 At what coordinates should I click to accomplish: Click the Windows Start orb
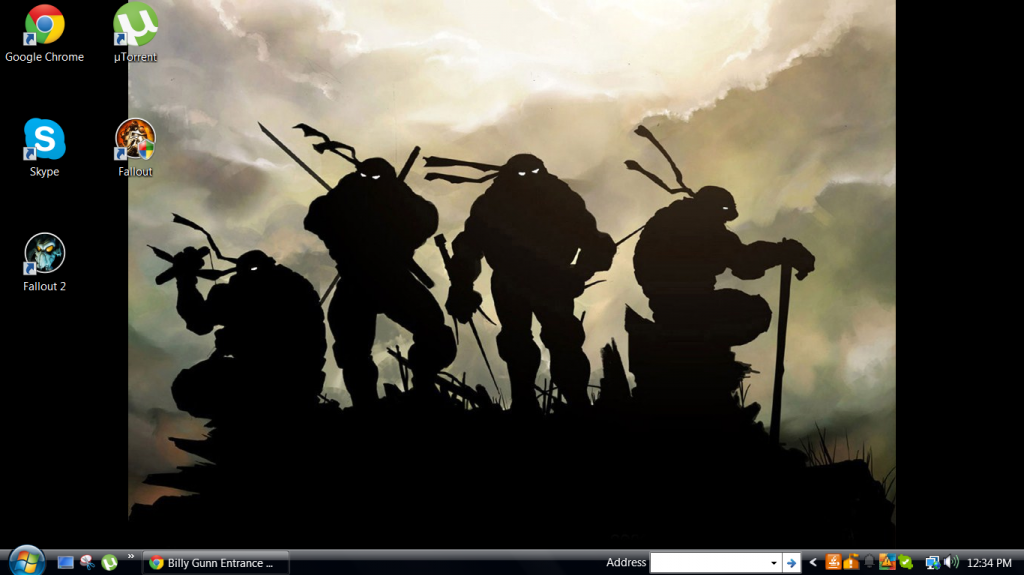(26, 562)
